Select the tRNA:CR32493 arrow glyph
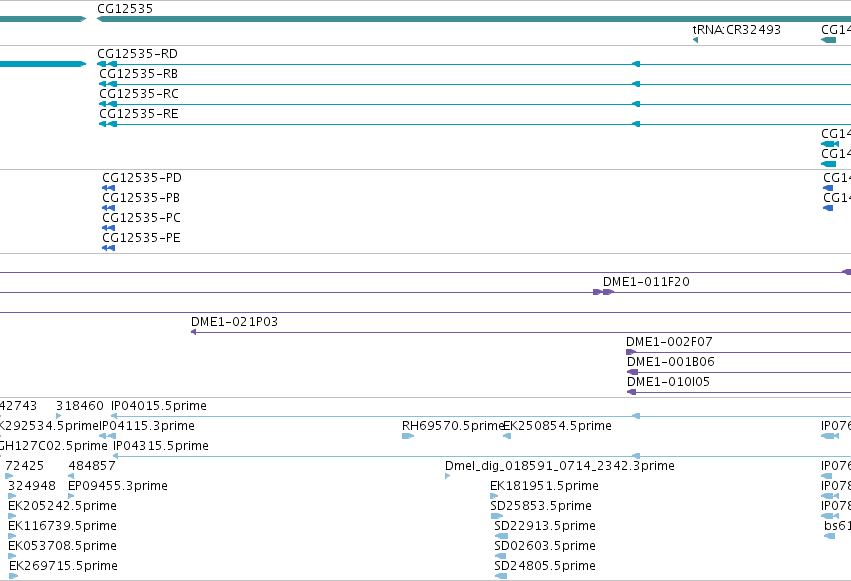Screen dimensions: 851x581 point(695,40)
